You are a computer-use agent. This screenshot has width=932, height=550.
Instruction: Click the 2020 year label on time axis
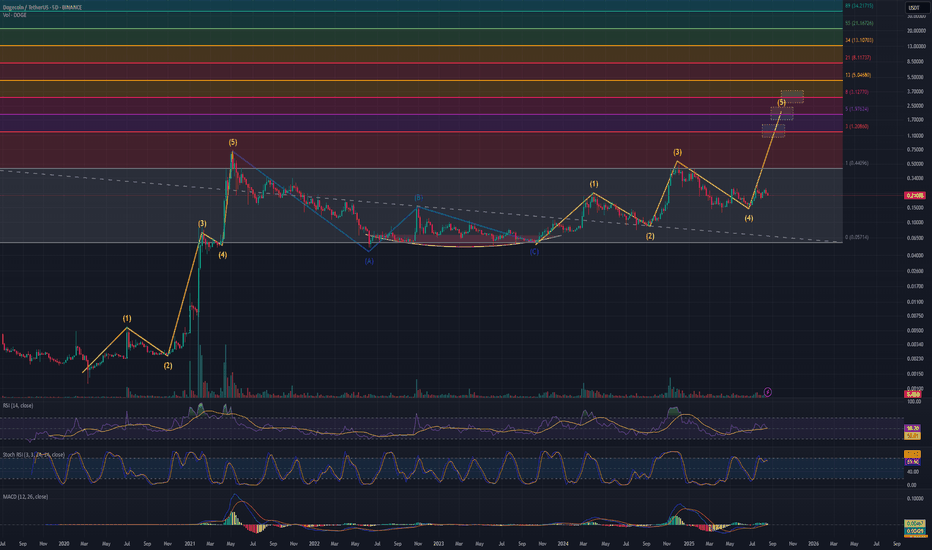pos(64,543)
